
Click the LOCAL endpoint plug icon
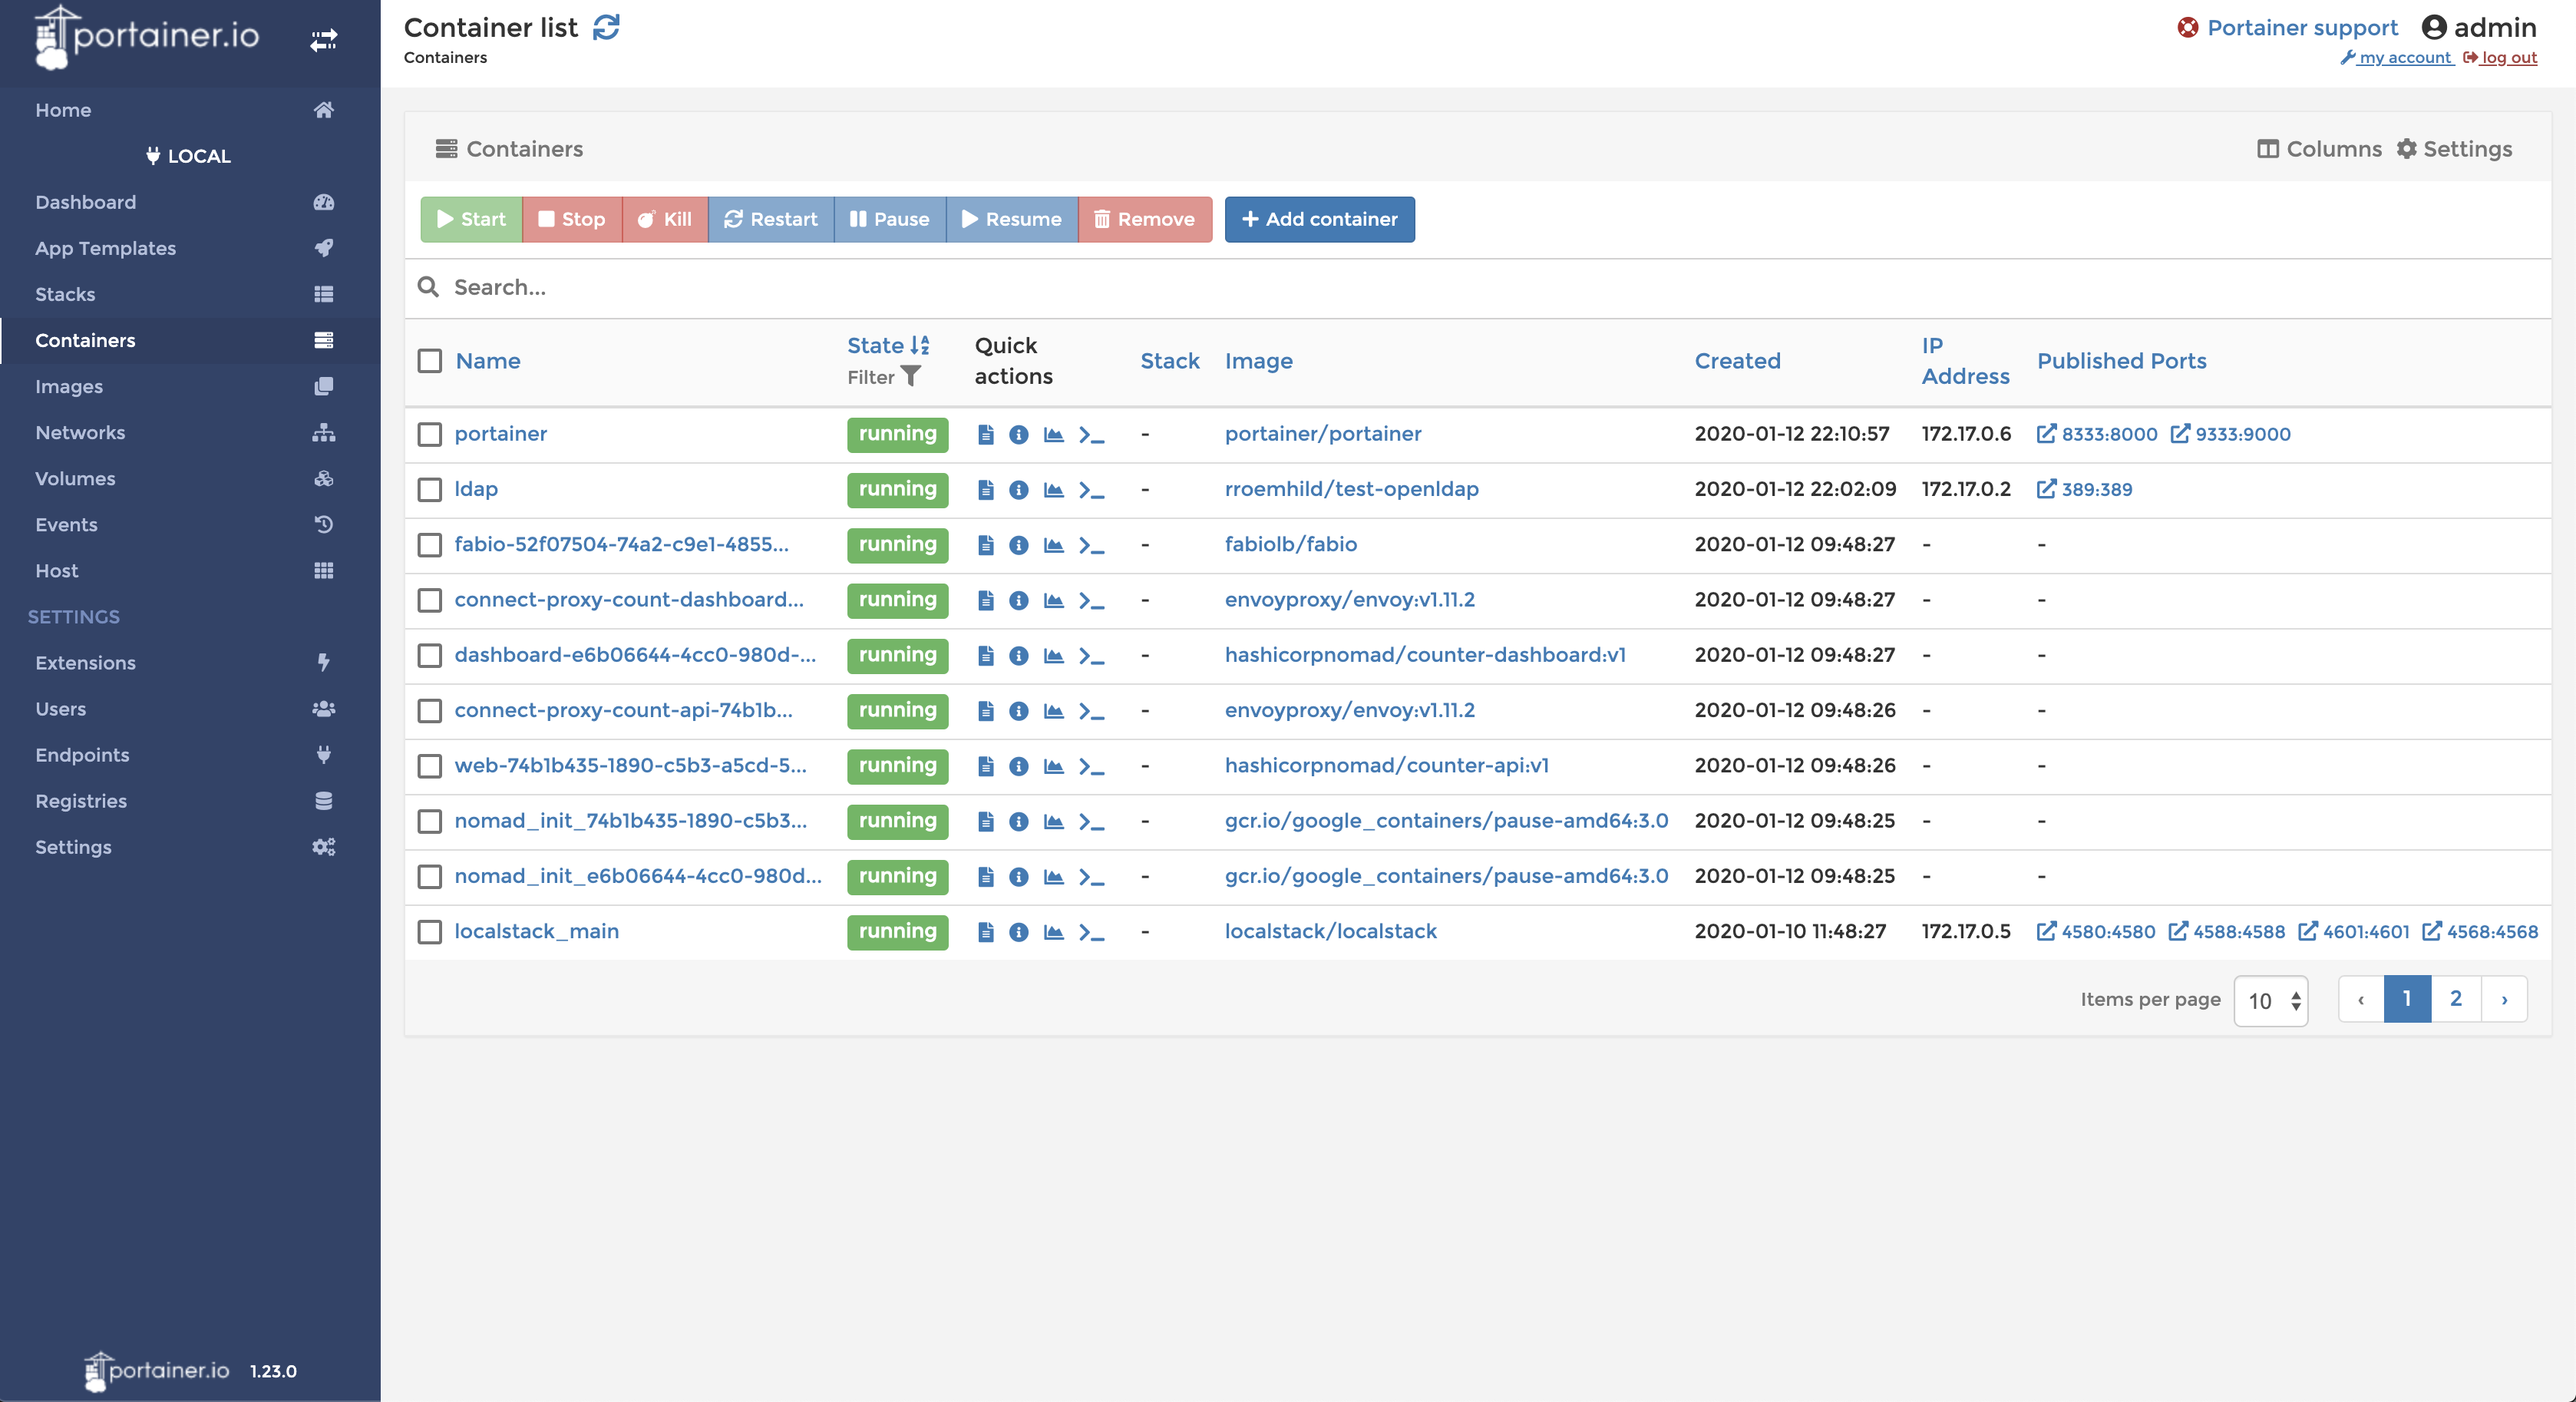click(x=153, y=155)
